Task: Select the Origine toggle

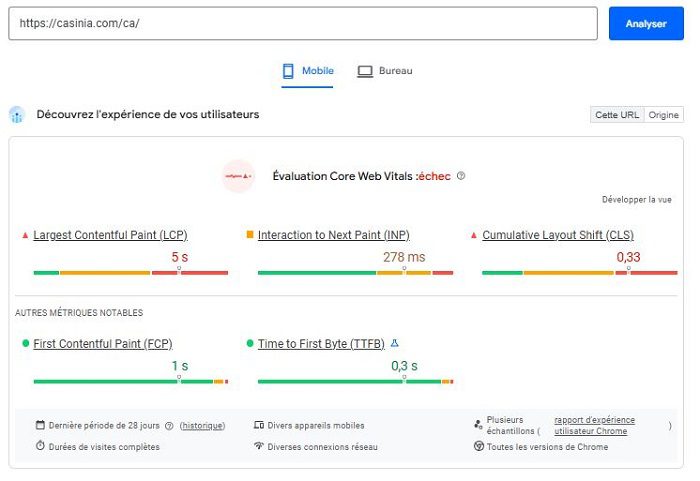Action: 663,115
